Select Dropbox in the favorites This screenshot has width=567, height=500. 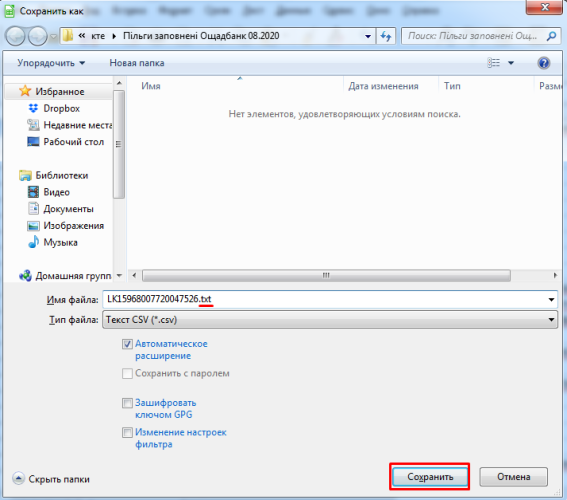coord(61,108)
